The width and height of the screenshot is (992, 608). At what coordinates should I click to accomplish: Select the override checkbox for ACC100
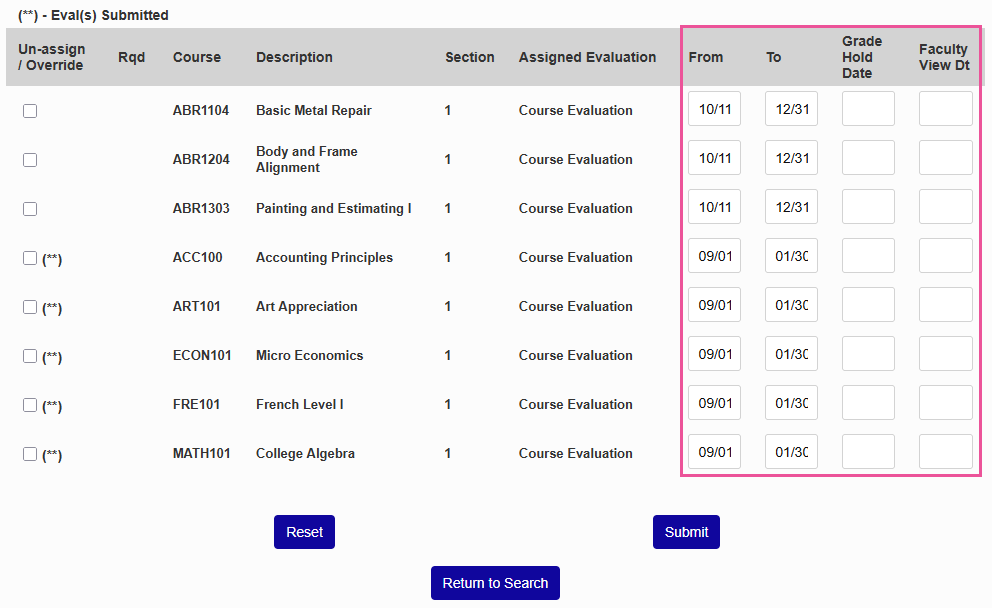coord(30,258)
